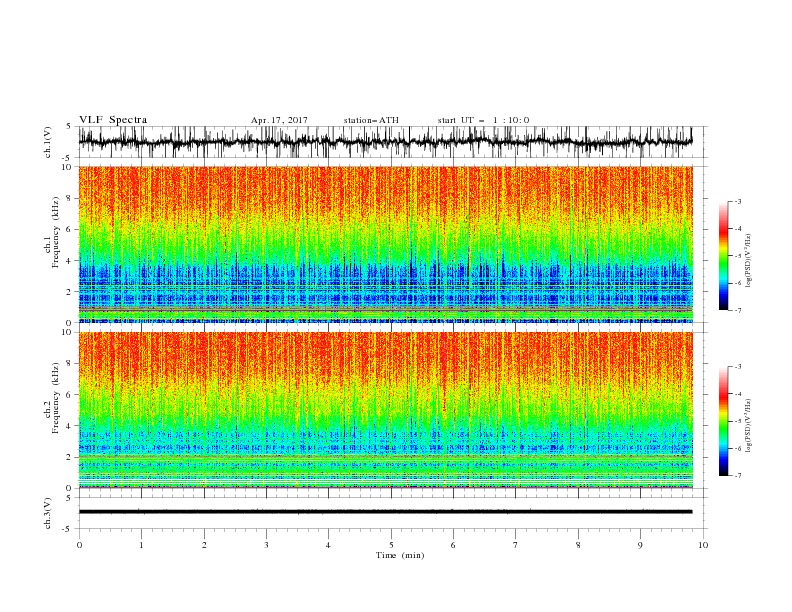The image size is (792, 612).
Task: Click the ch.1 spectrogram panel
Action: coord(386,244)
